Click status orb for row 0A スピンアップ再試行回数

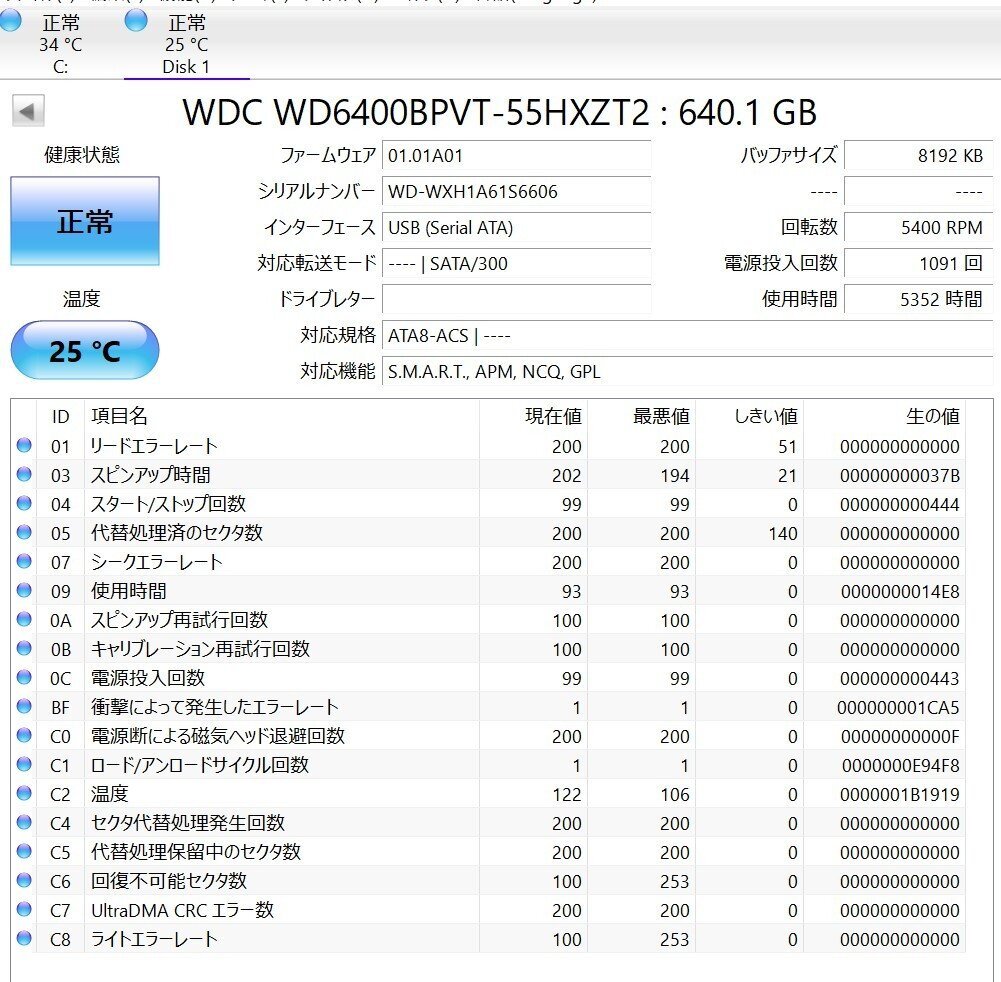point(24,619)
